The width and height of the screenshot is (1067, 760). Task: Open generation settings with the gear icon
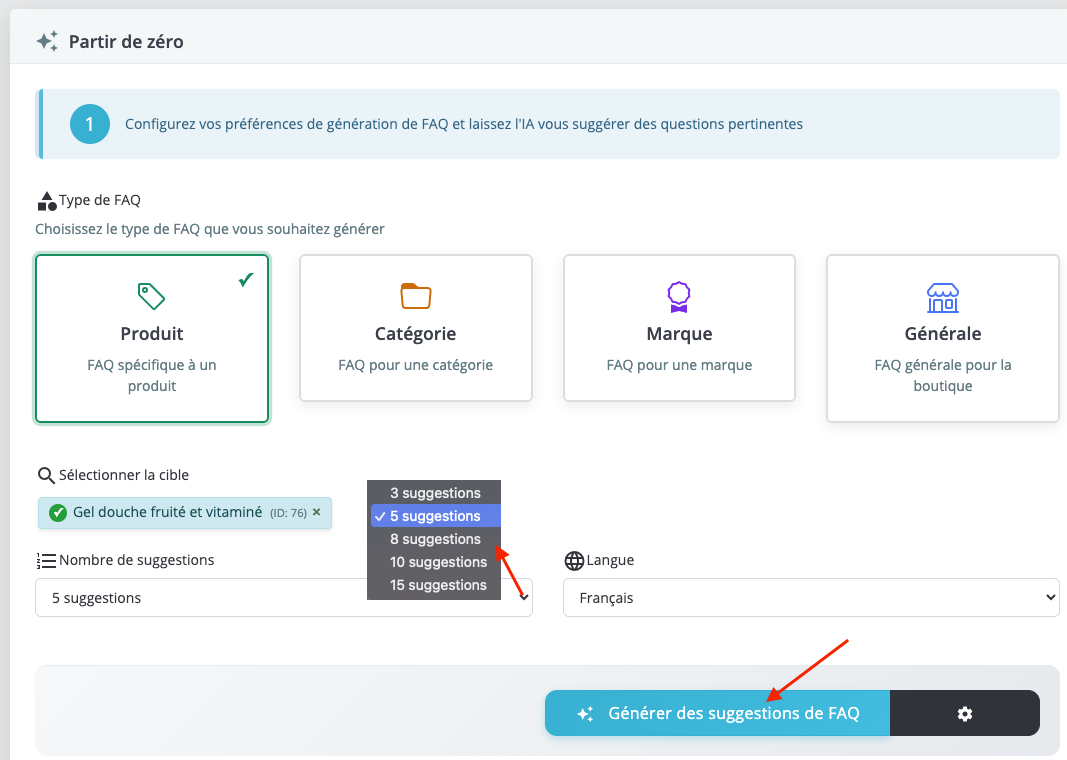[x=964, y=713]
